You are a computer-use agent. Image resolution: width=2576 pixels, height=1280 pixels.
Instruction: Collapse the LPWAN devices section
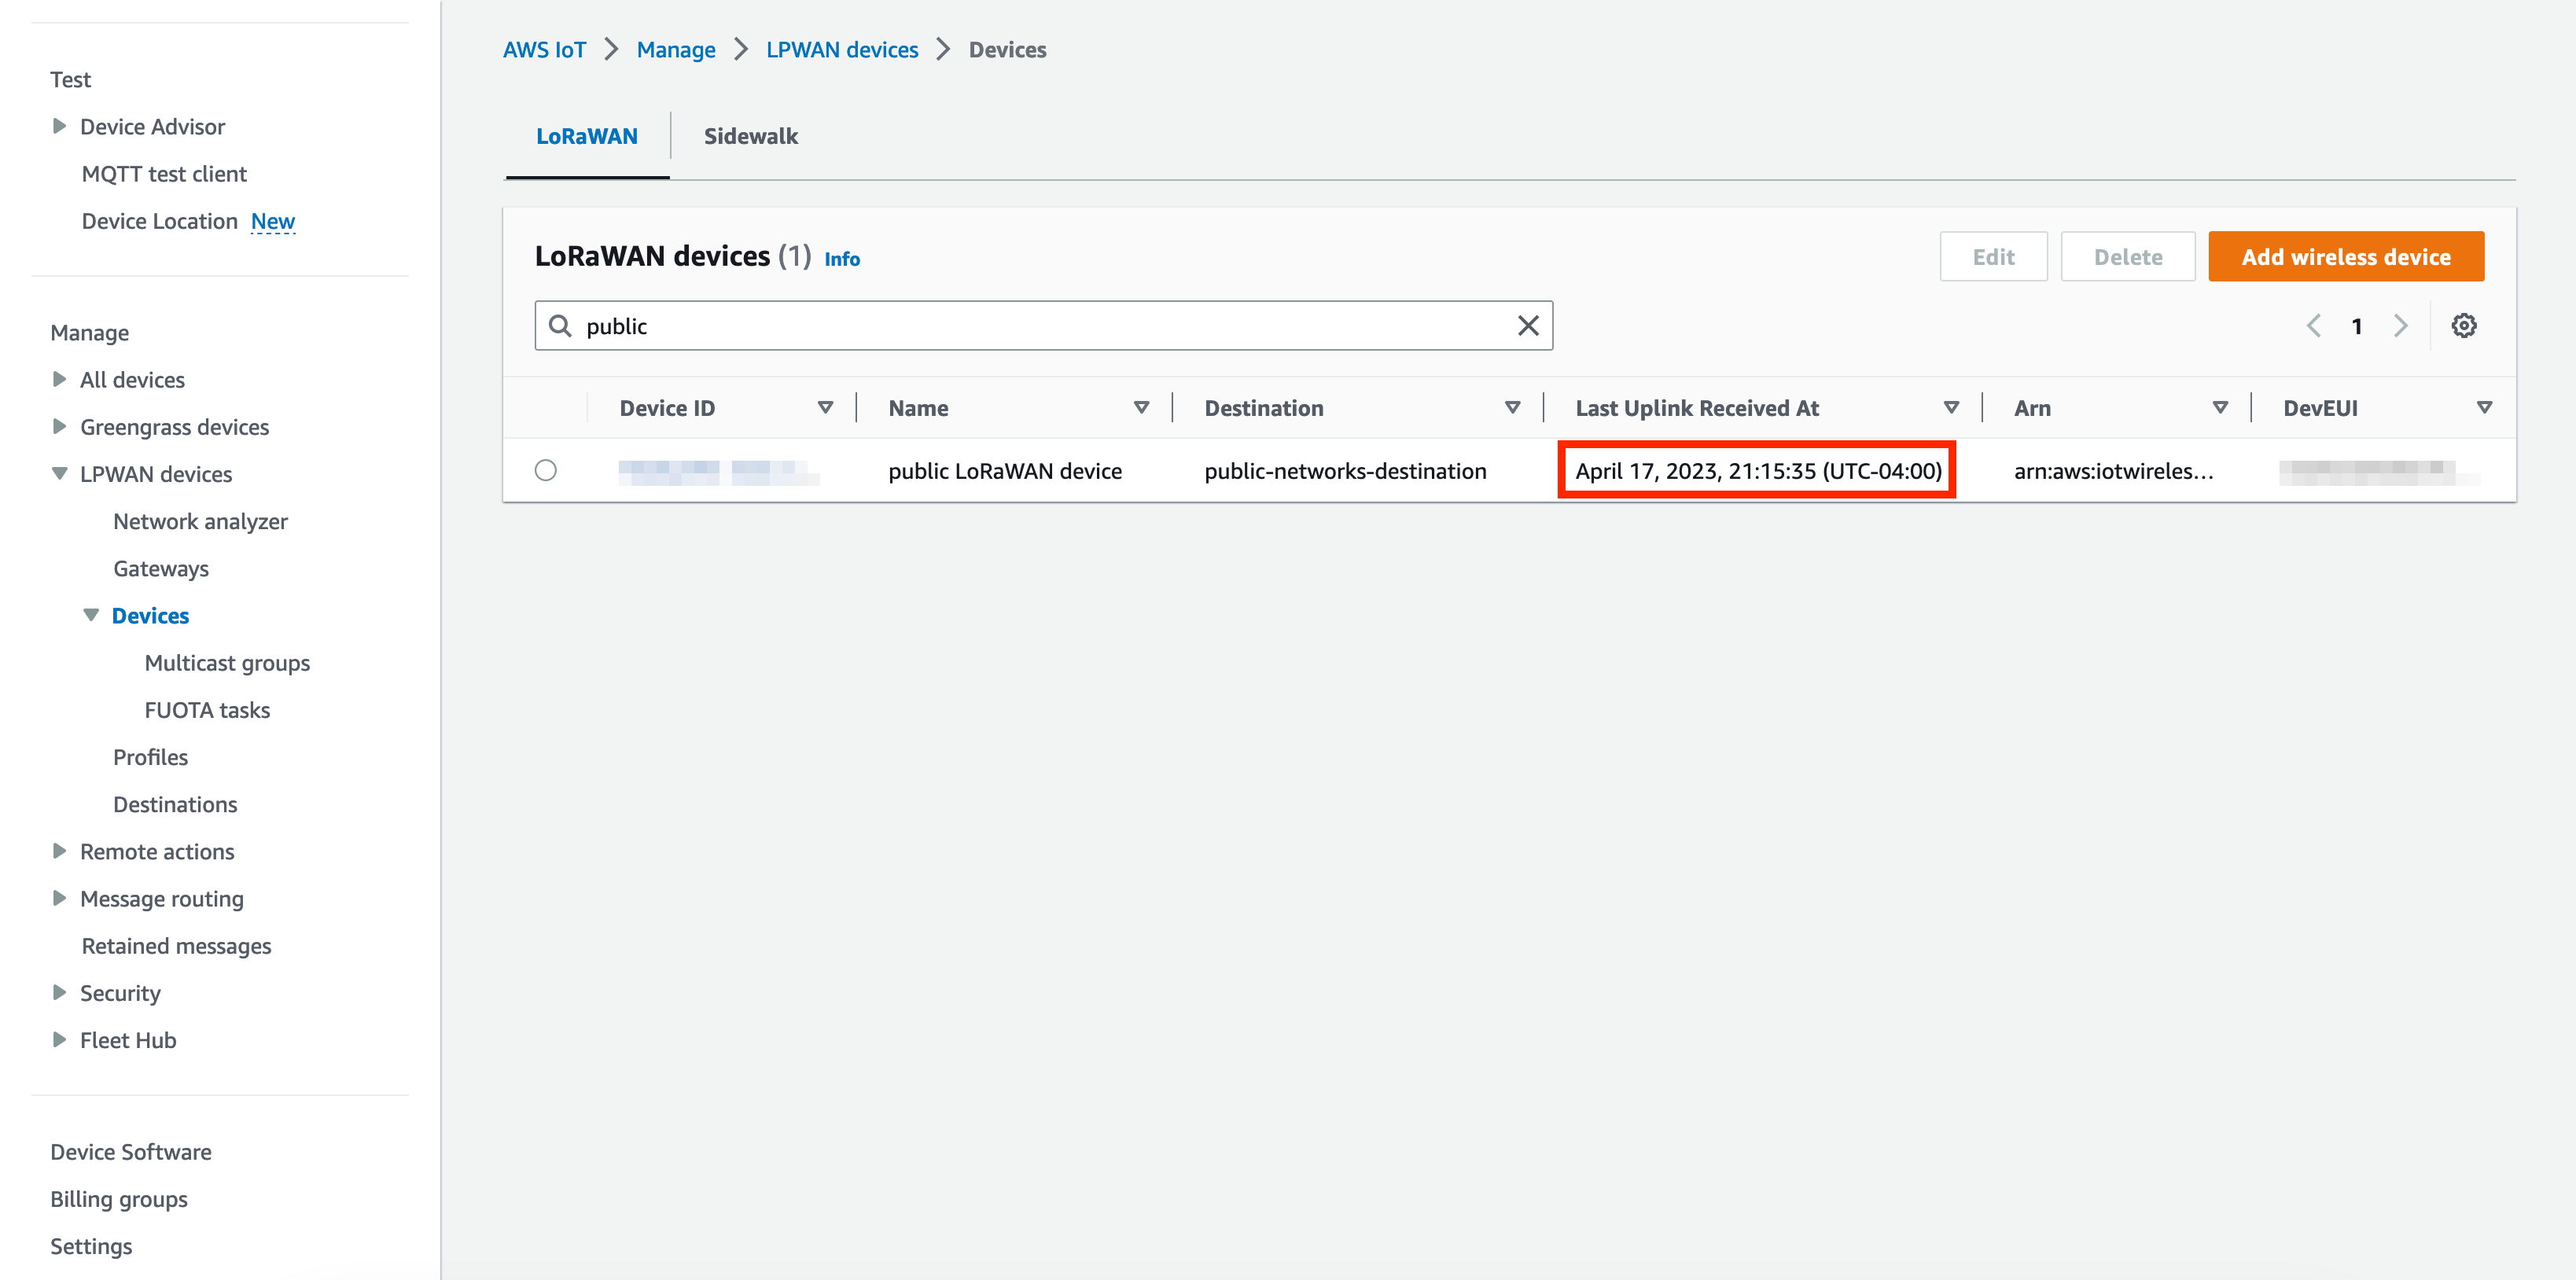tap(60, 473)
